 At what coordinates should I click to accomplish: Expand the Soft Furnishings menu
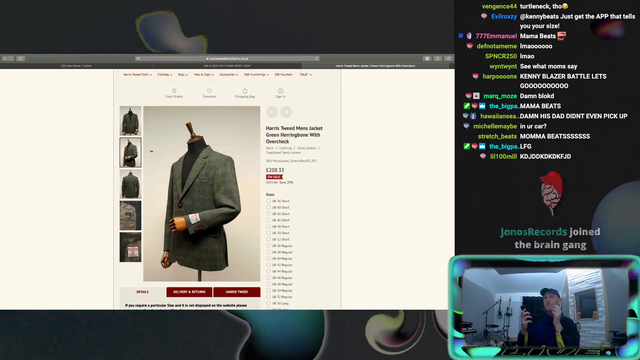[x=256, y=75]
